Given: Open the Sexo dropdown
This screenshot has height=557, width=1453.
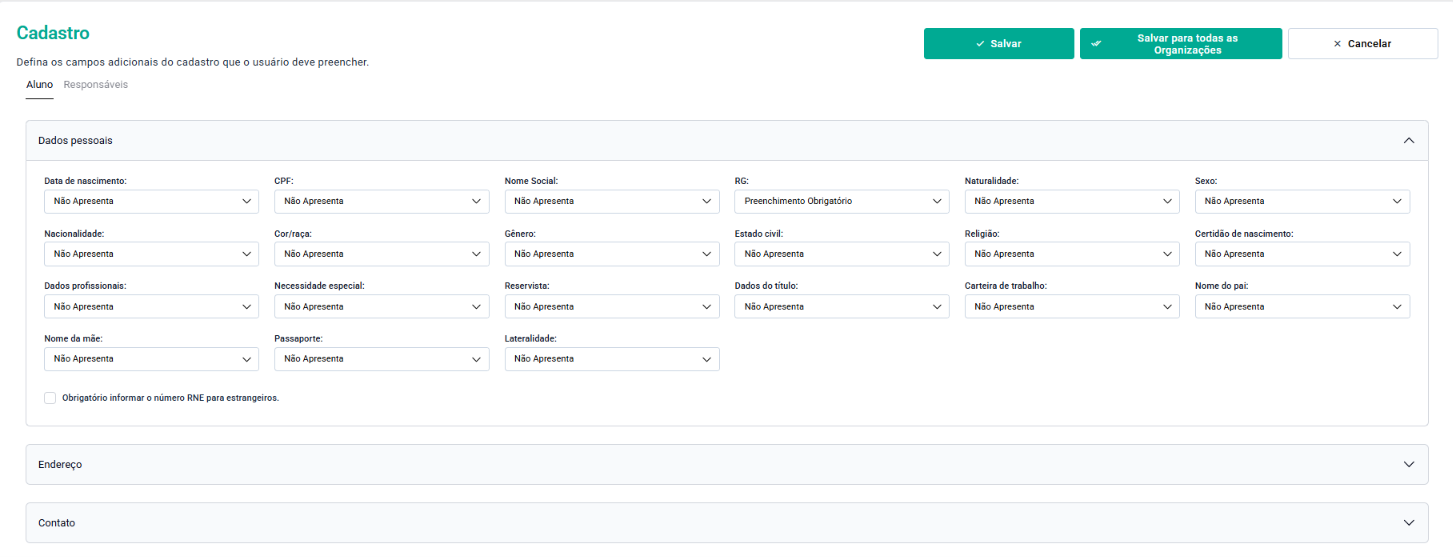Looking at the screenshot, I should pos(1302,201).
